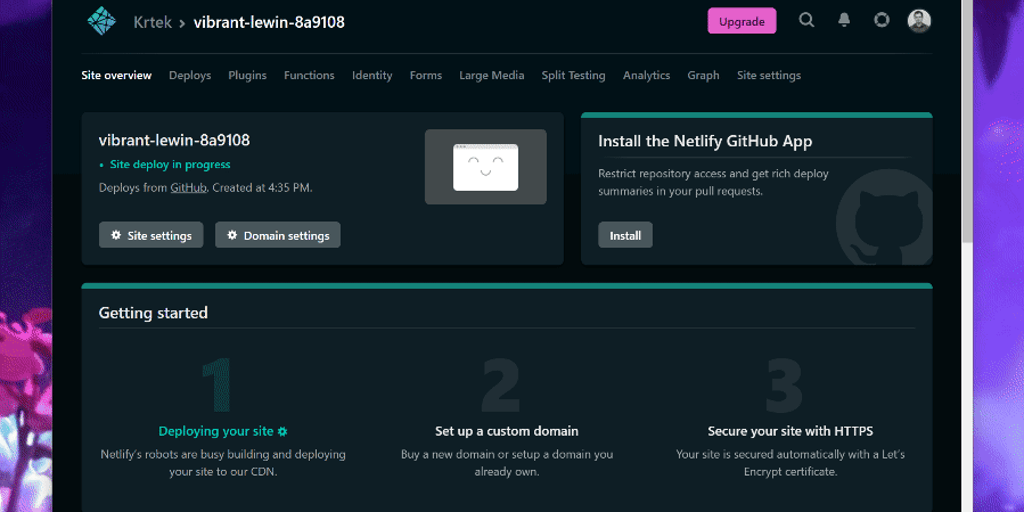Click Secure your site with HTTPS step
The width and height of the screenshot is (1024, 512).
(x=790, y=431)
